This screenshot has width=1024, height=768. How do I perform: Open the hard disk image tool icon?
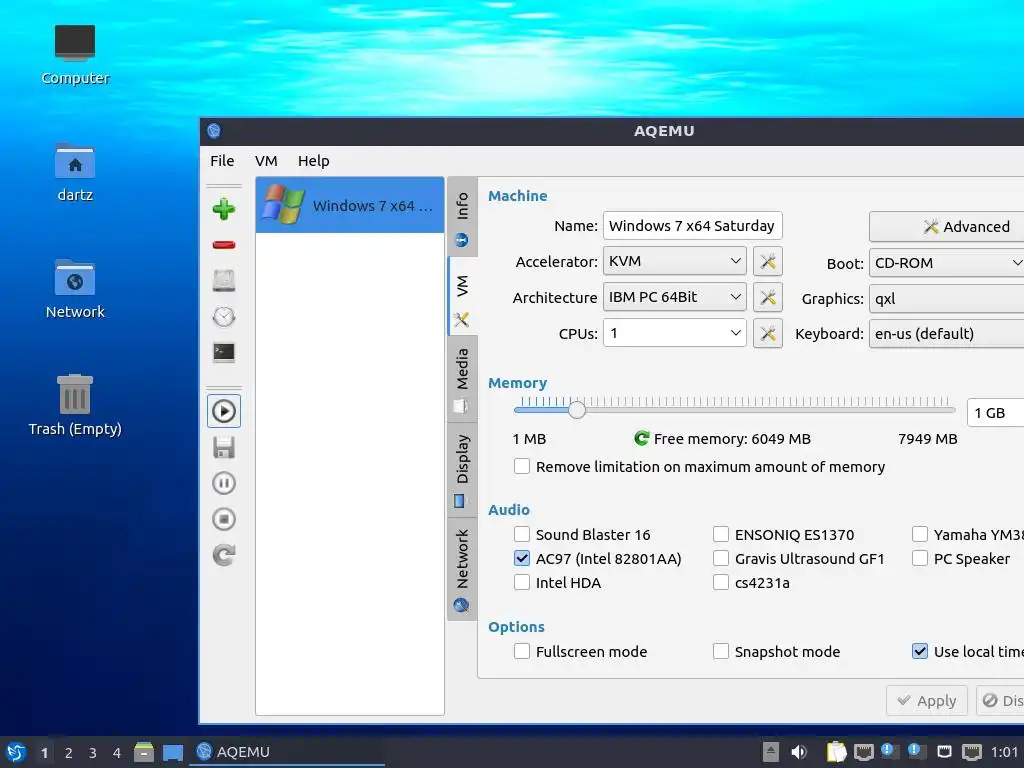pyautogui.click(x=224, y=280)
